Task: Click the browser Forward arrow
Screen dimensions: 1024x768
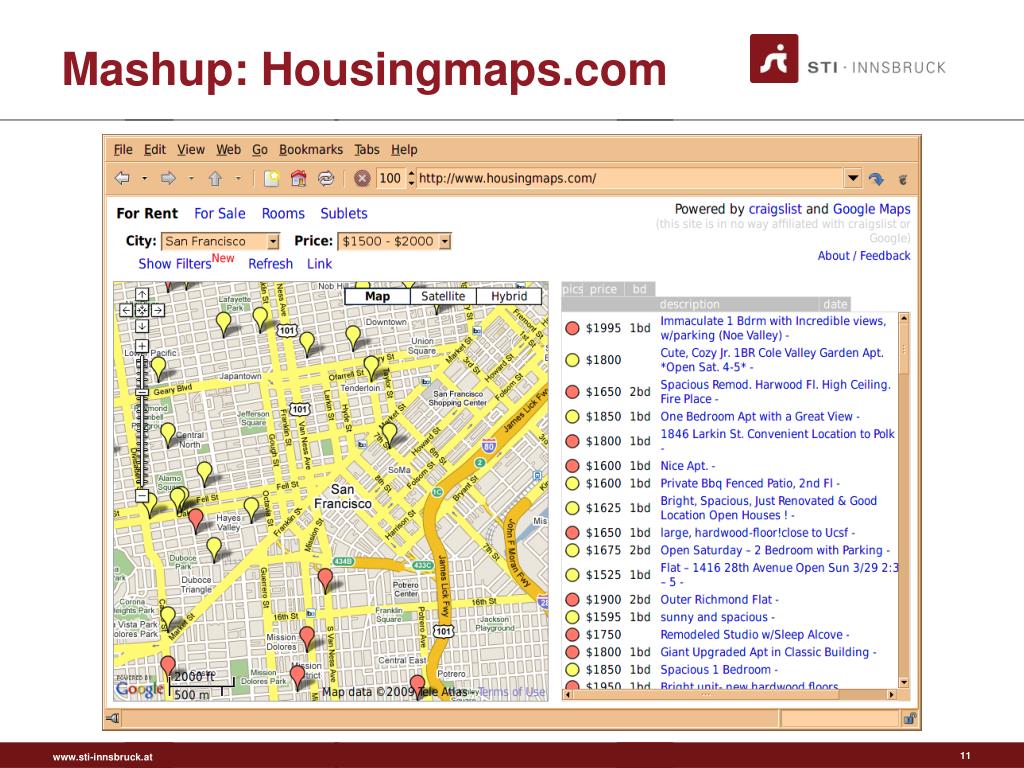Action: [x=168, y=178]
